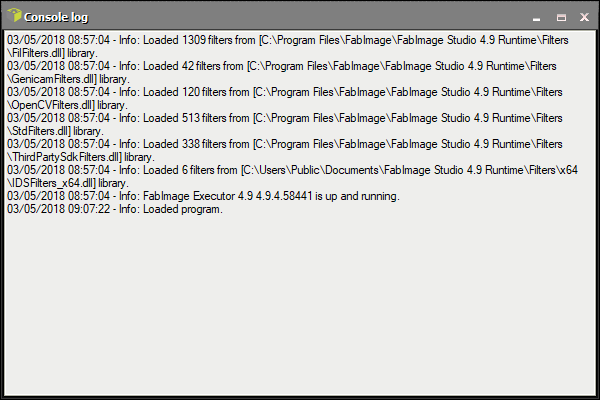Screen dimensions: 600x400
Task: Select the log line reporting 1309 filters loaded
Action: tap(288, 40)
